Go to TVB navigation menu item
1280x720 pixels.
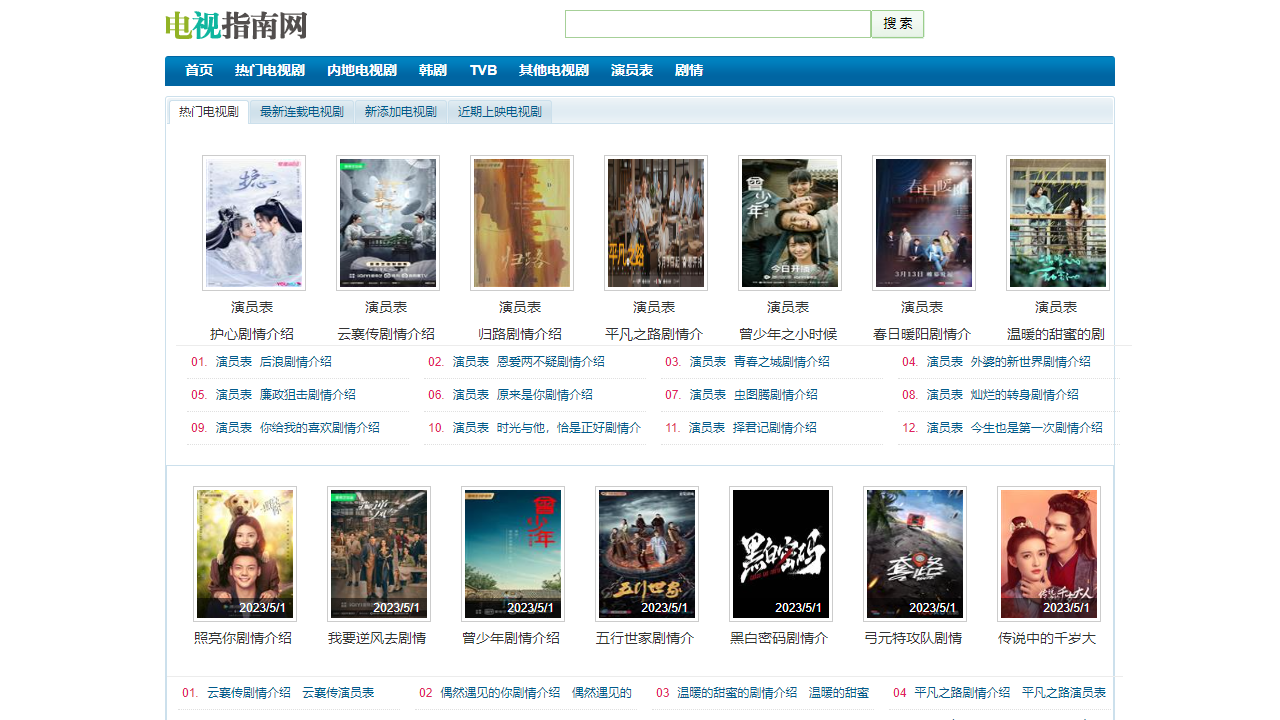coord(483,70)
